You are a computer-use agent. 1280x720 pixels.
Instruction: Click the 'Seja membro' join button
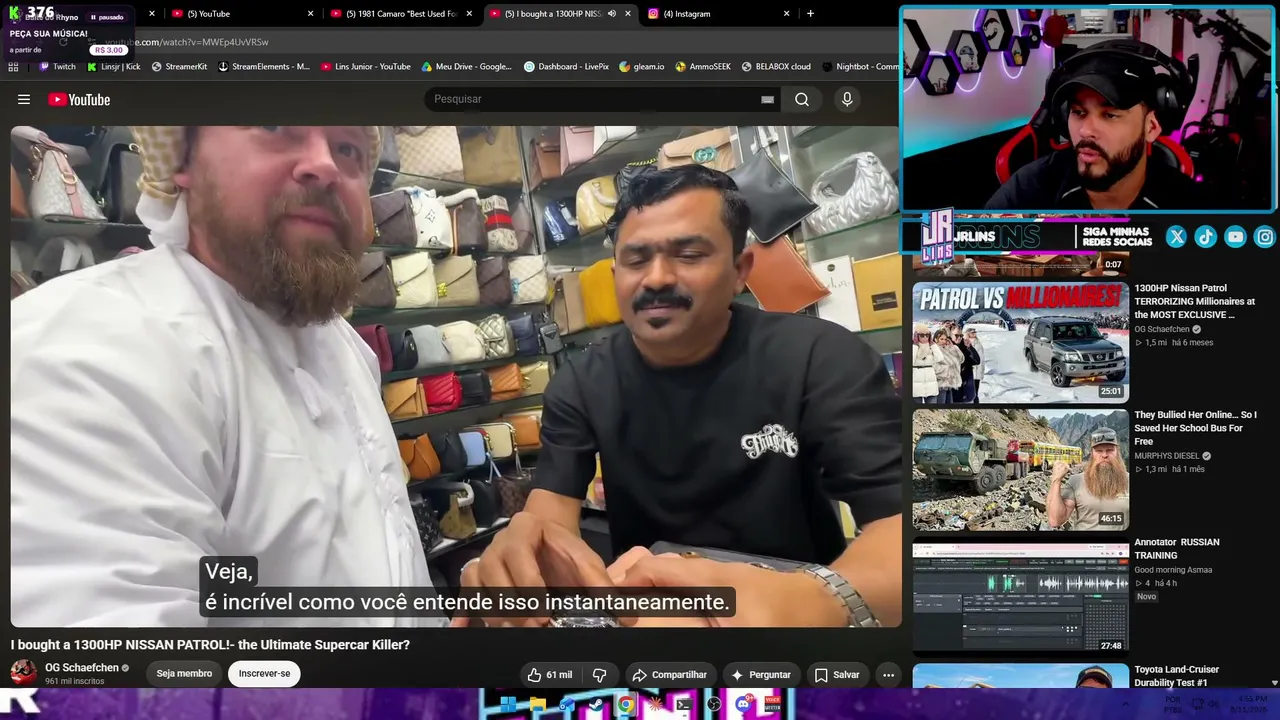pyautogui.click(x=184, y=674)
